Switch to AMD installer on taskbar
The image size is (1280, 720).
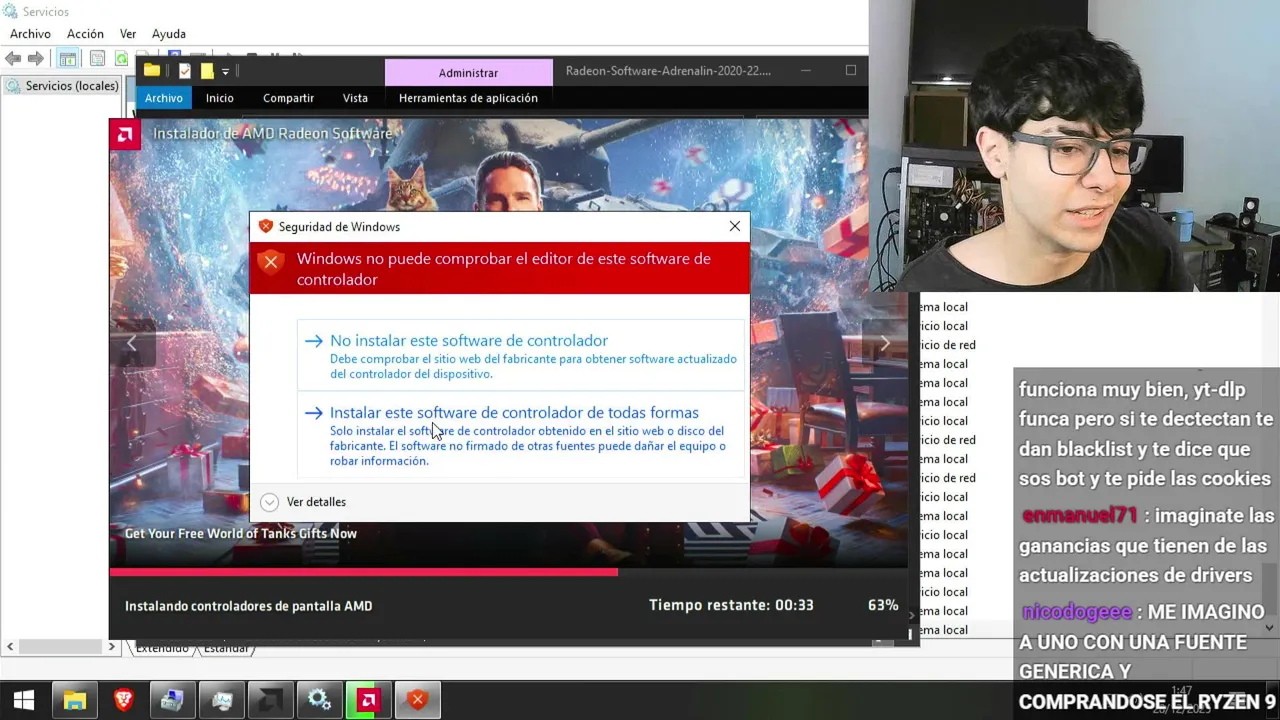(x=368, y=700)
